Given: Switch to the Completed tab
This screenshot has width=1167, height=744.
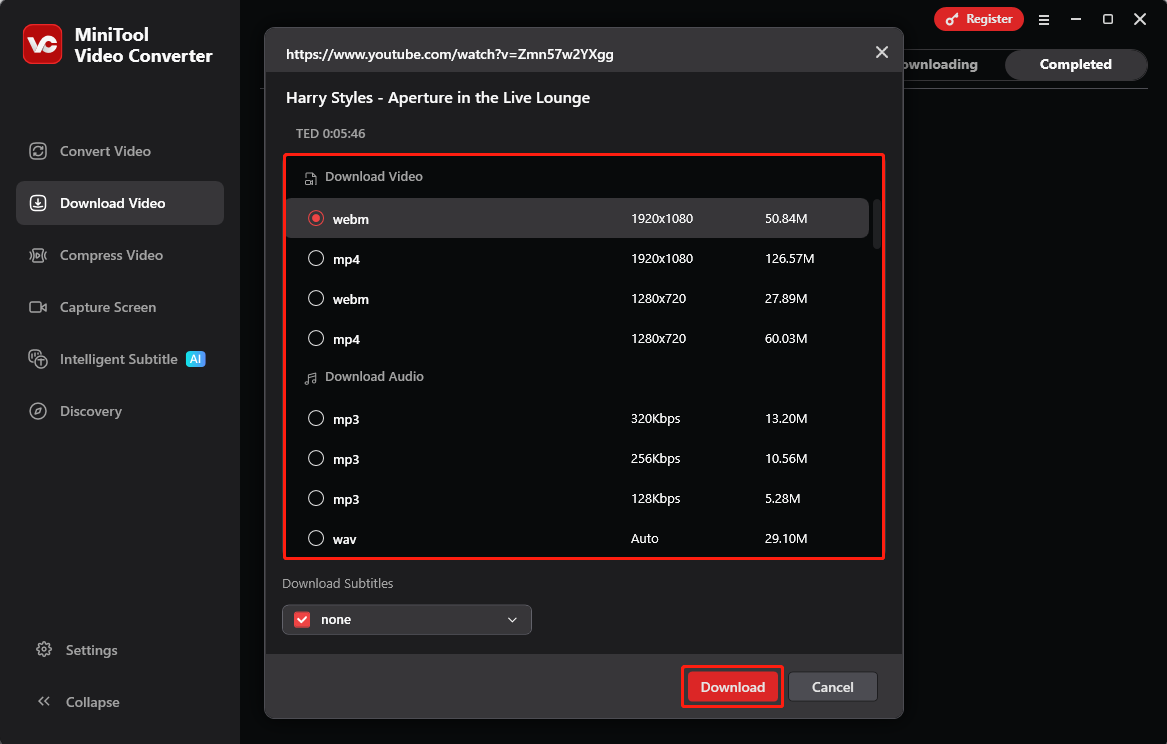Looking at the screenshot, I should (x=1076, y=64).
